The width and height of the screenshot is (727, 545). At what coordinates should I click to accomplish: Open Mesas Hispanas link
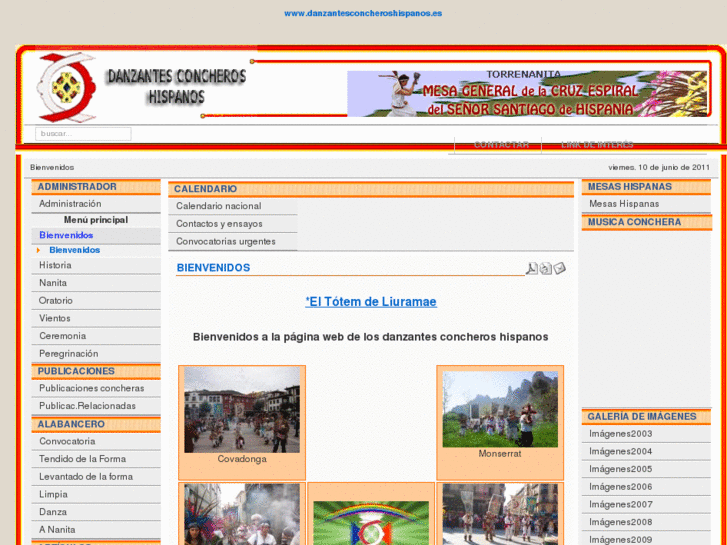[x=646, y=204]
